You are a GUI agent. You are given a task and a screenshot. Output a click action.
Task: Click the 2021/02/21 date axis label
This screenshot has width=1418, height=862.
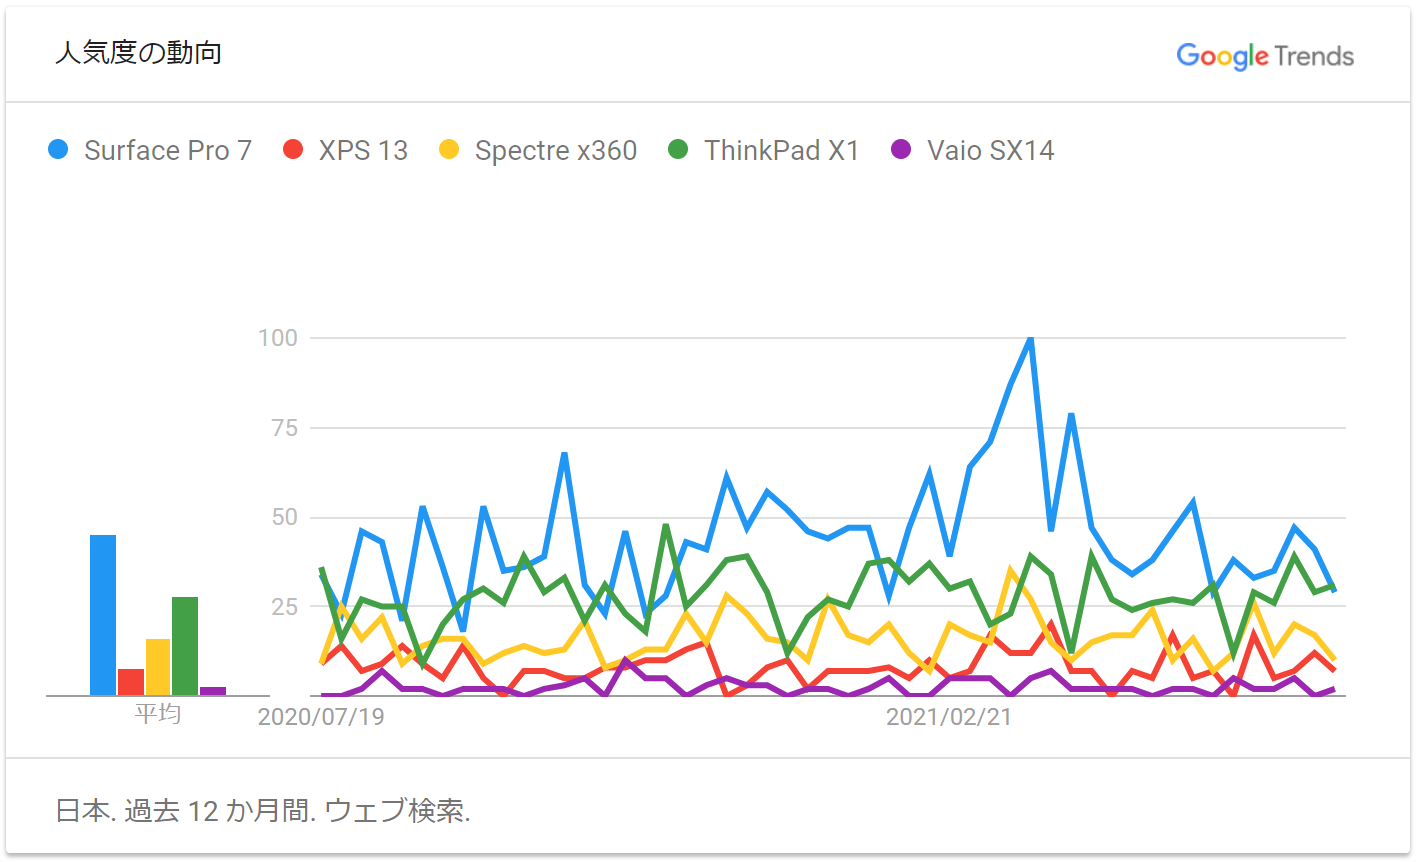pyautogui.click(x=948, y=717)
